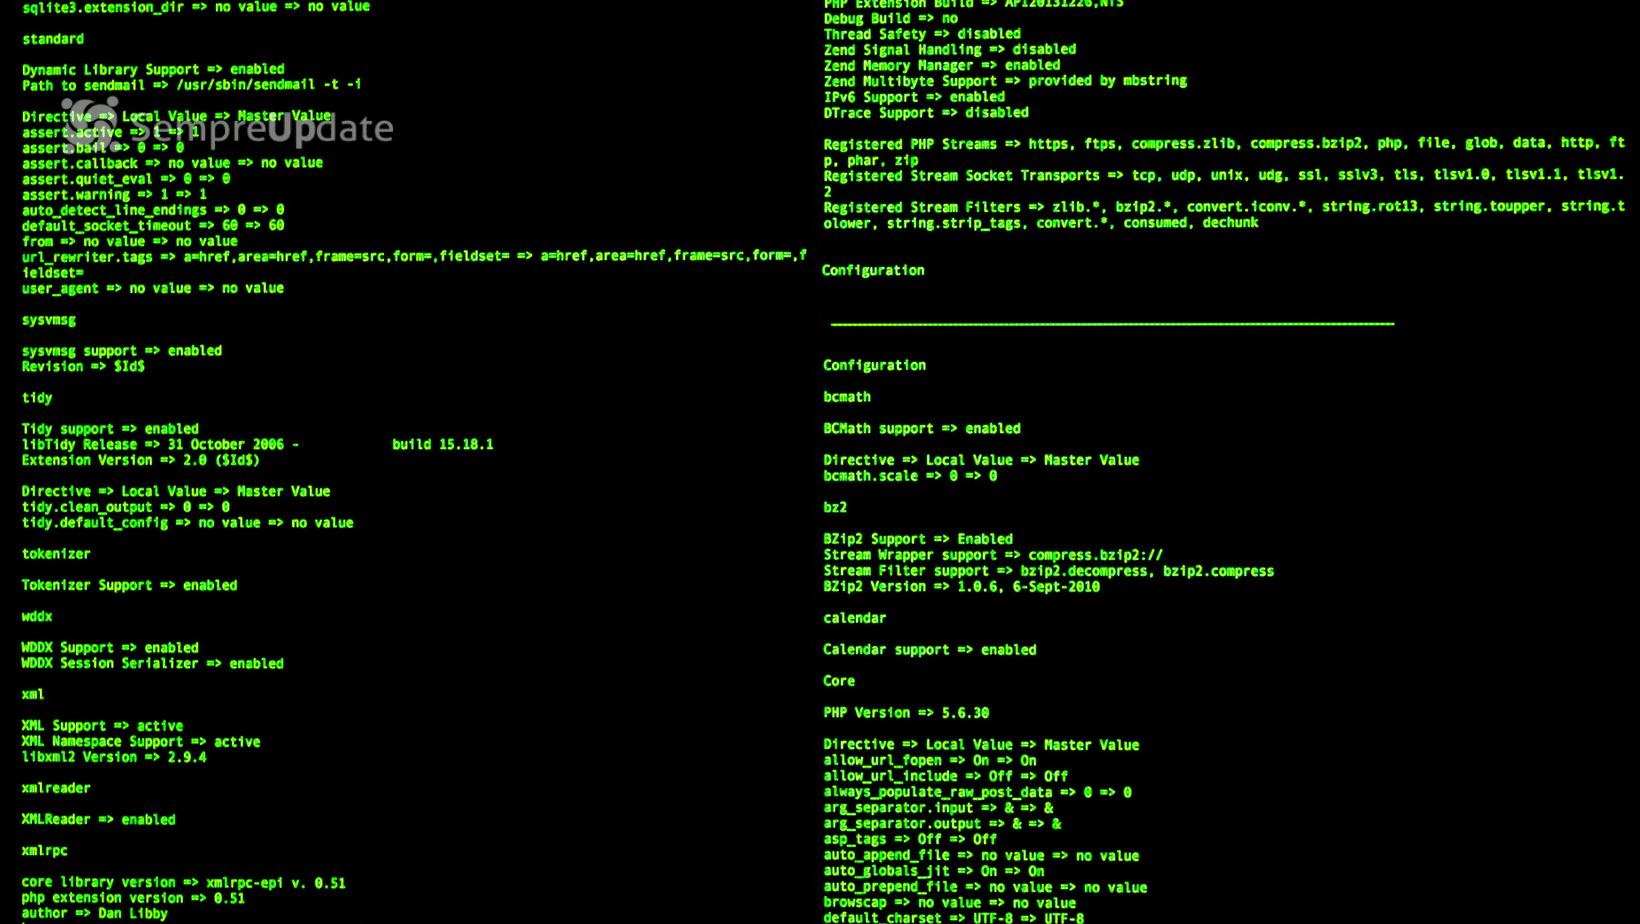Click the 'sysvmsg support => enabled' line
The image size is (1640, 924).
[122, 351]
